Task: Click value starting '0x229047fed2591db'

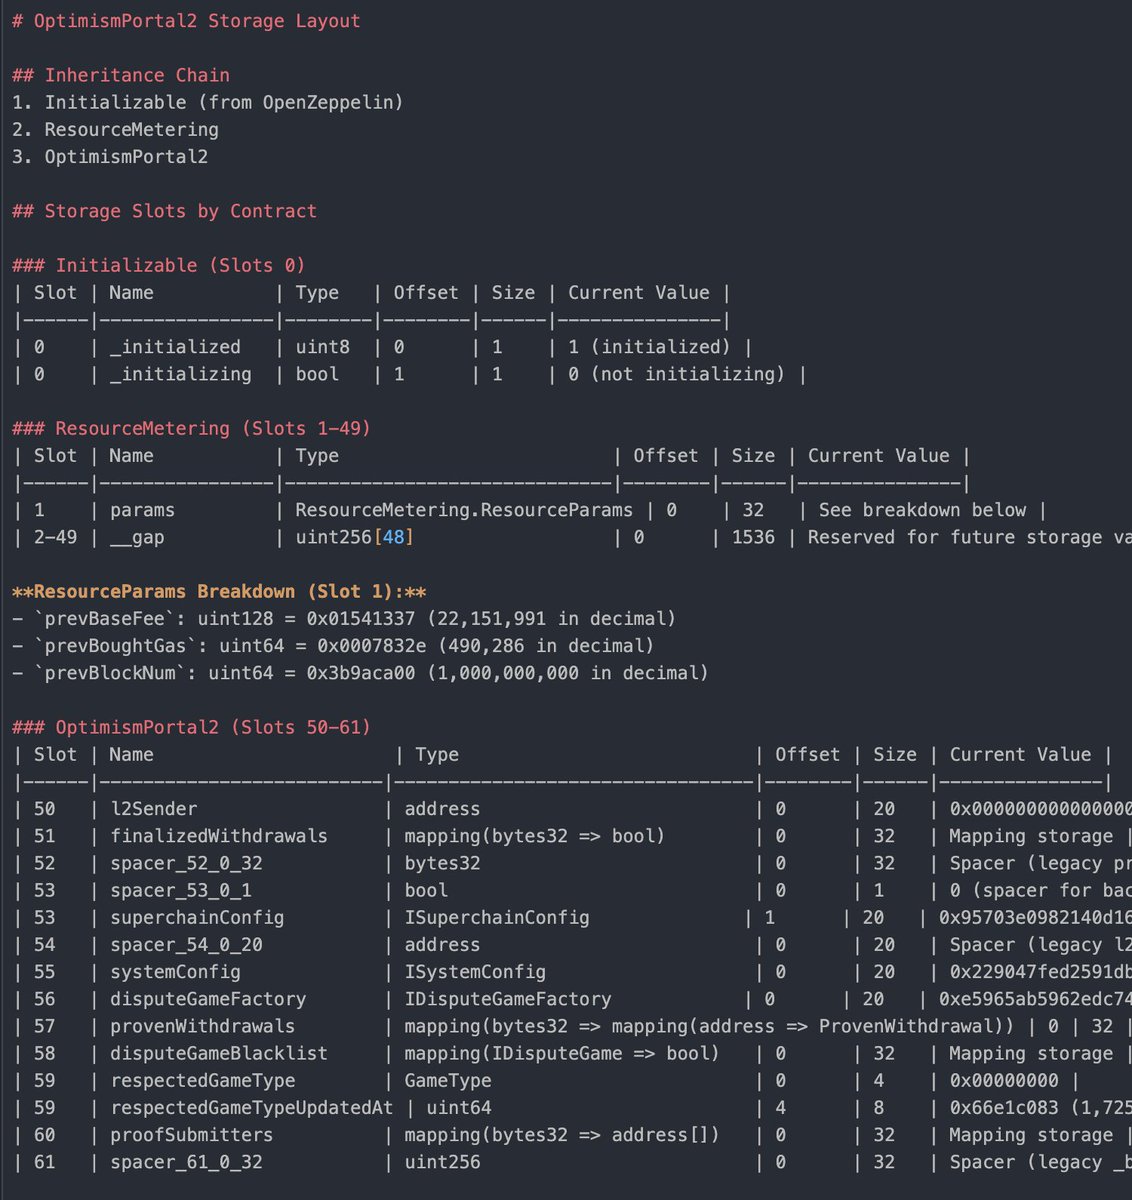Action: pos(1040,971)
